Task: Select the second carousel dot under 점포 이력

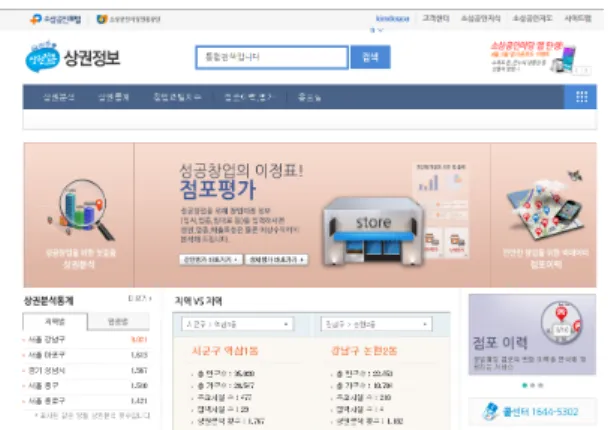Action: tap(533, 385)
